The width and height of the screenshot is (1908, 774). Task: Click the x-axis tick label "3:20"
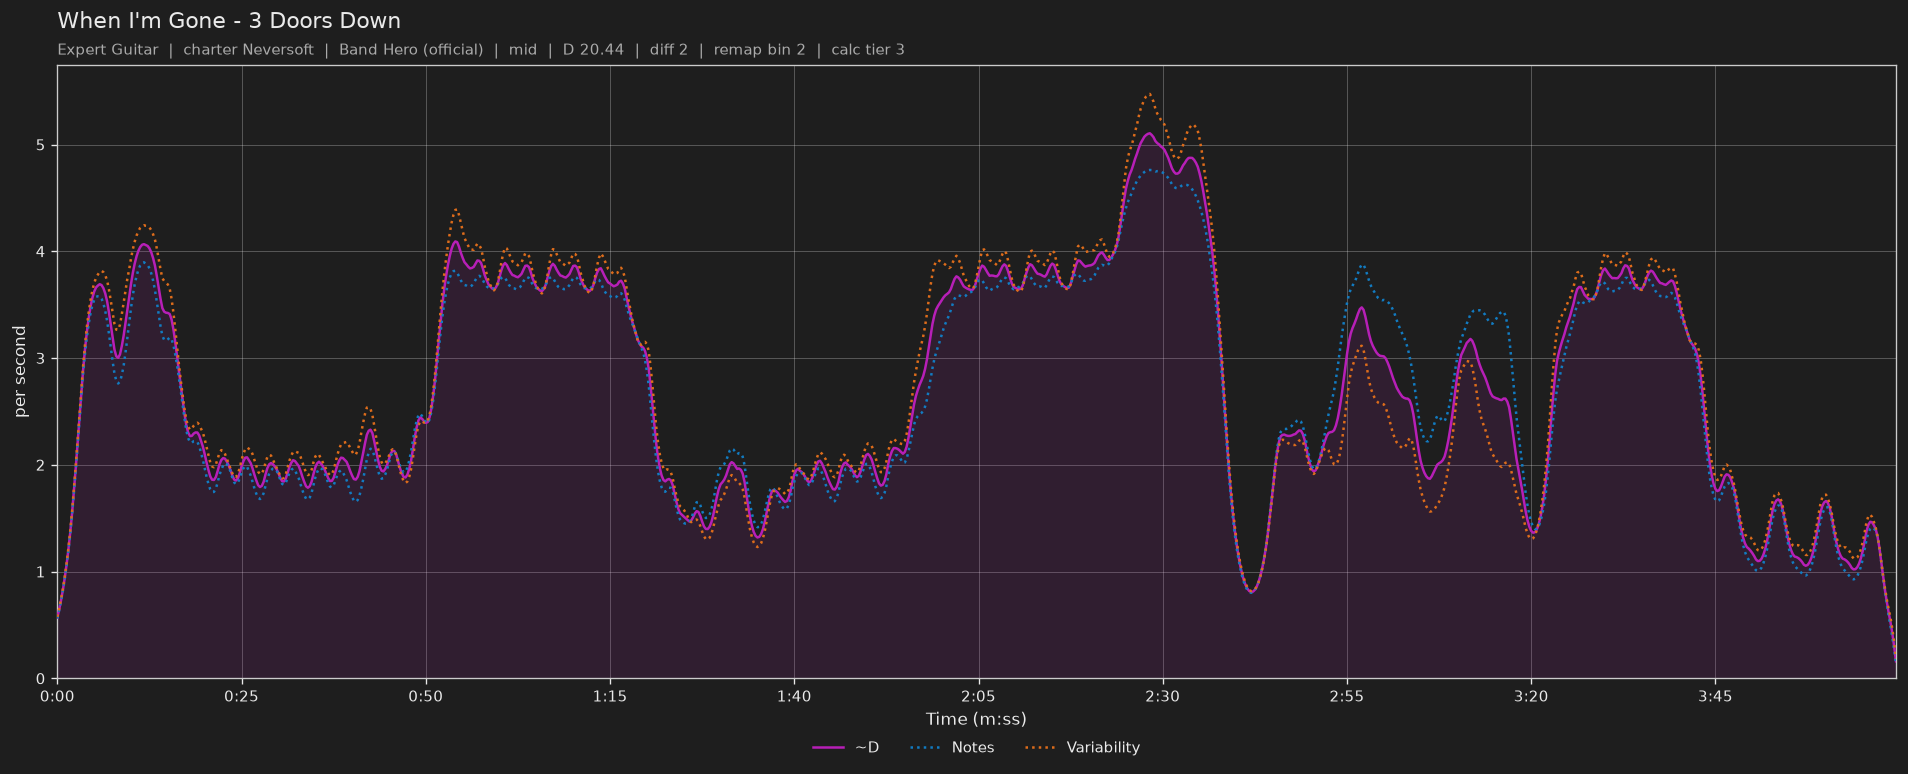pyautogui.click(x=1531, y=696)
